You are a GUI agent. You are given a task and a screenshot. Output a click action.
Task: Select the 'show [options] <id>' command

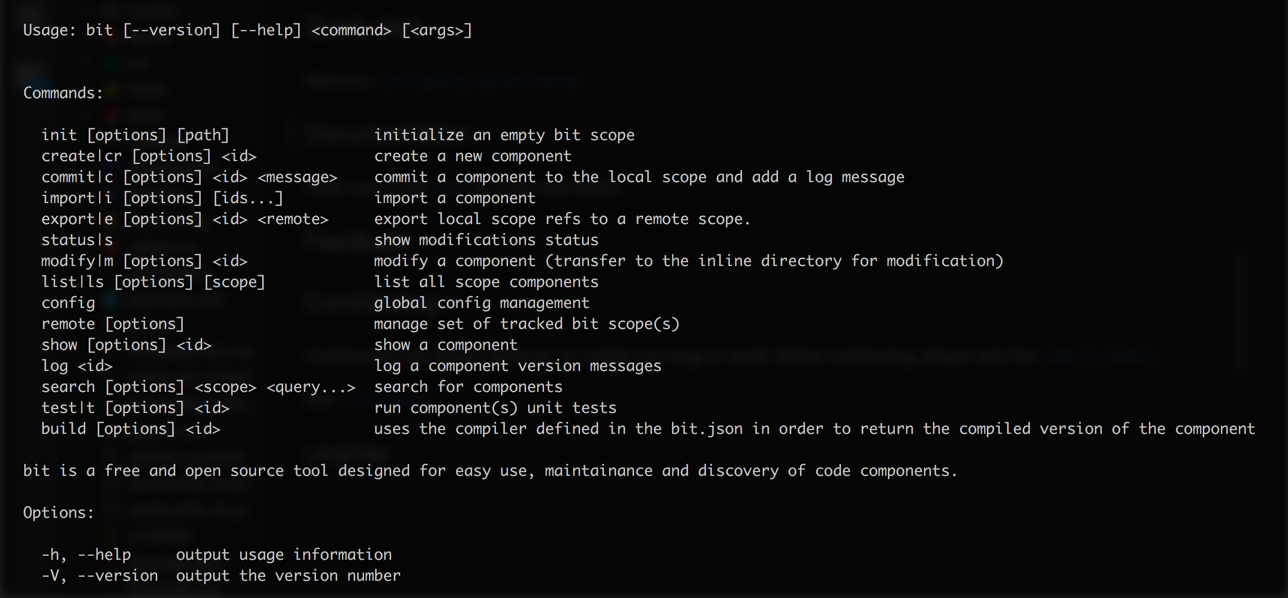tap(126, 345)
